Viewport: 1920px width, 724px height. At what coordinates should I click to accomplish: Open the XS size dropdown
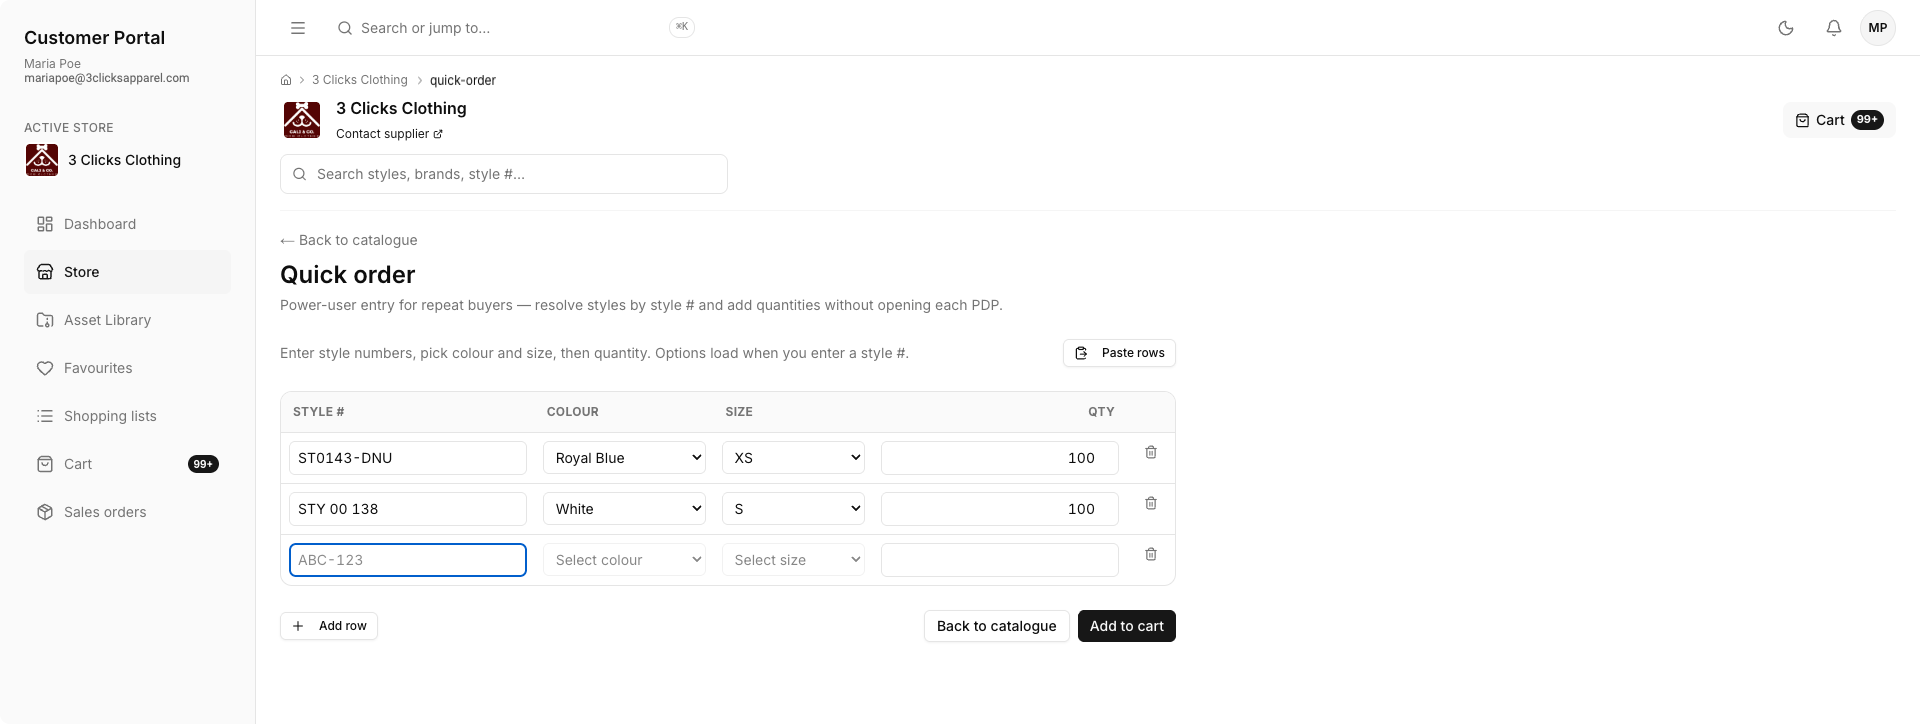point(793,458)
